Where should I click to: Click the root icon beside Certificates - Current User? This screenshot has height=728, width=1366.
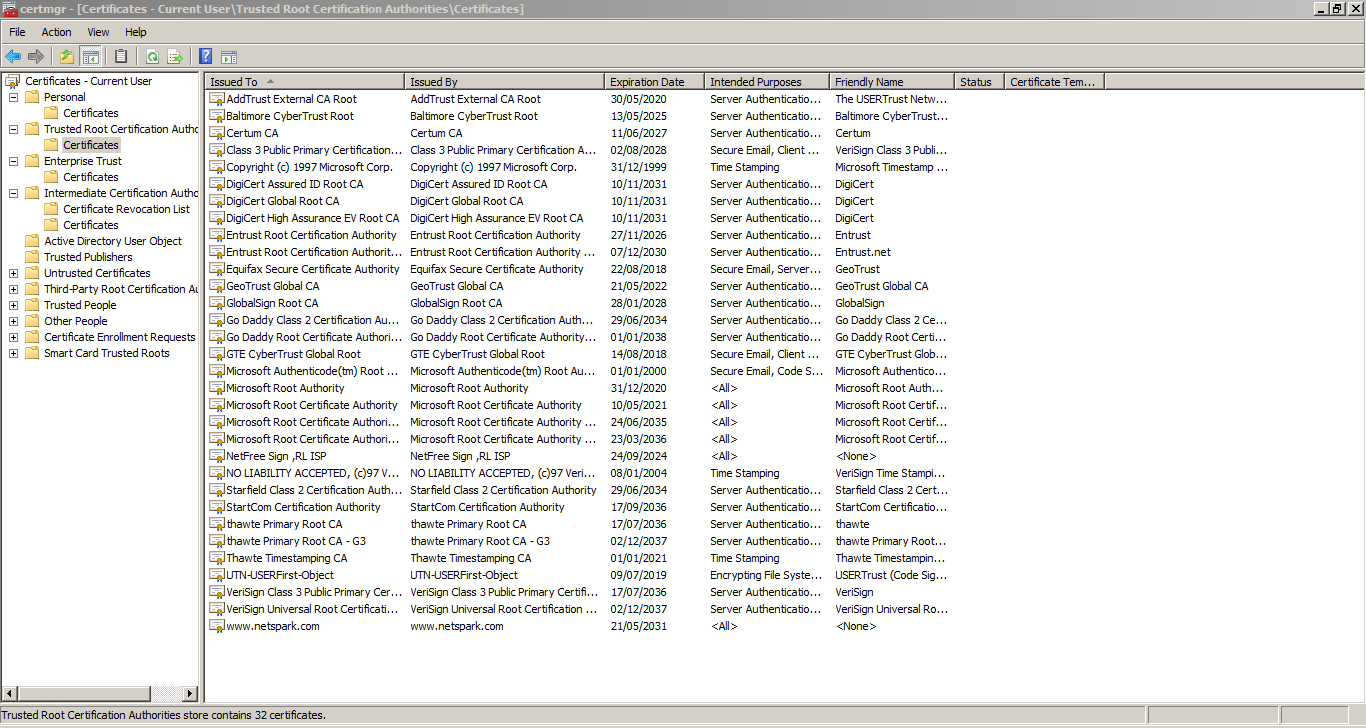[x=13, y=81]
